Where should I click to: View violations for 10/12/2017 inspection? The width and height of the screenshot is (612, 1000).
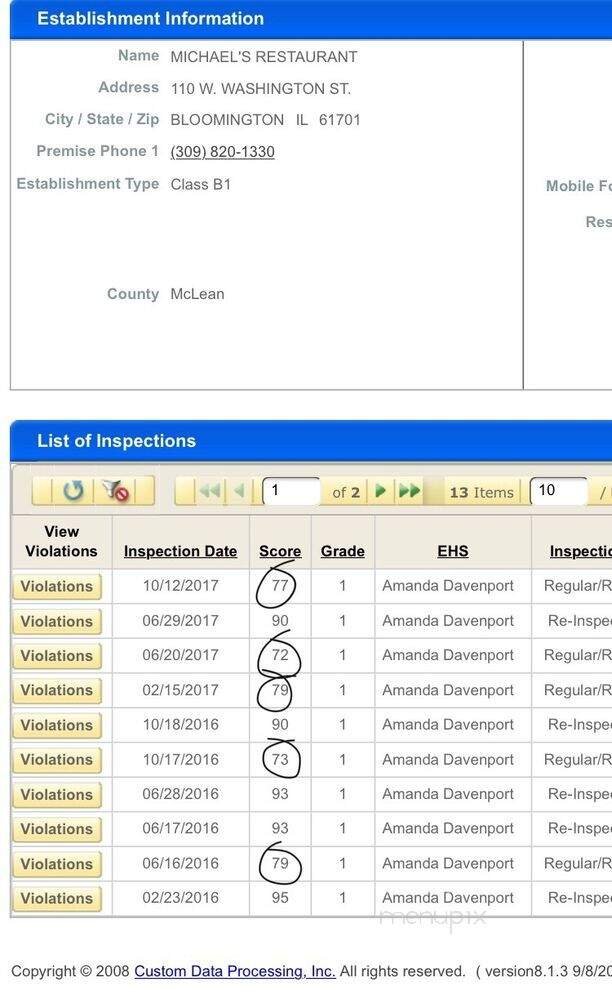(57, 587)
